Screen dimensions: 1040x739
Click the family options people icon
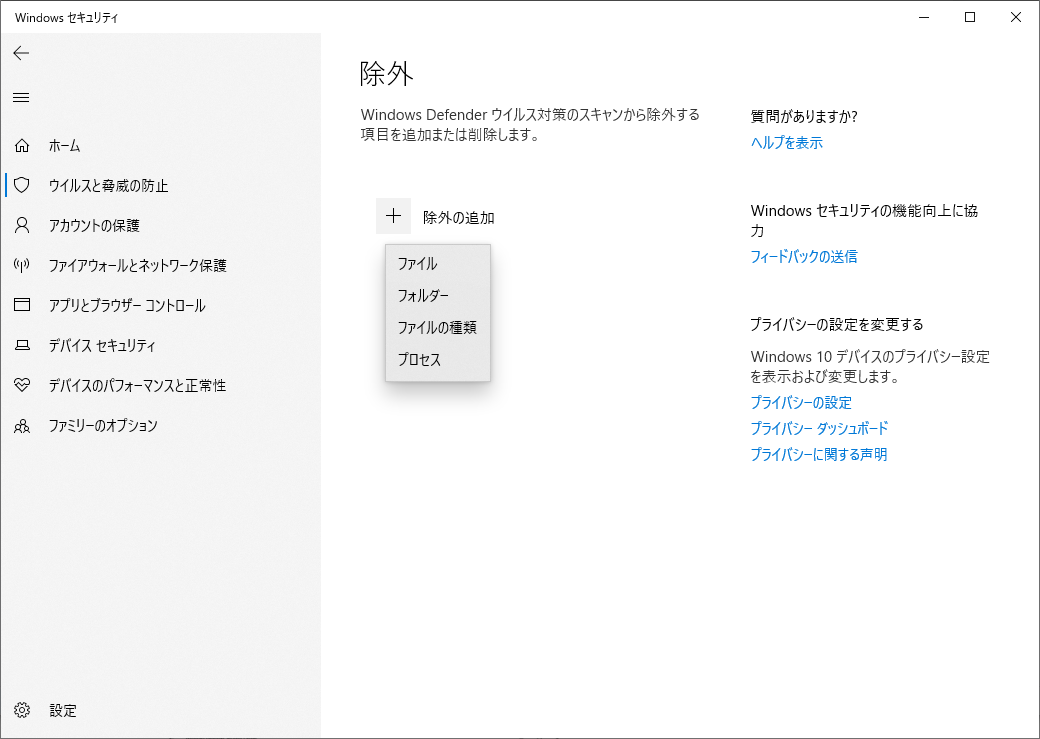click(22, 425)
